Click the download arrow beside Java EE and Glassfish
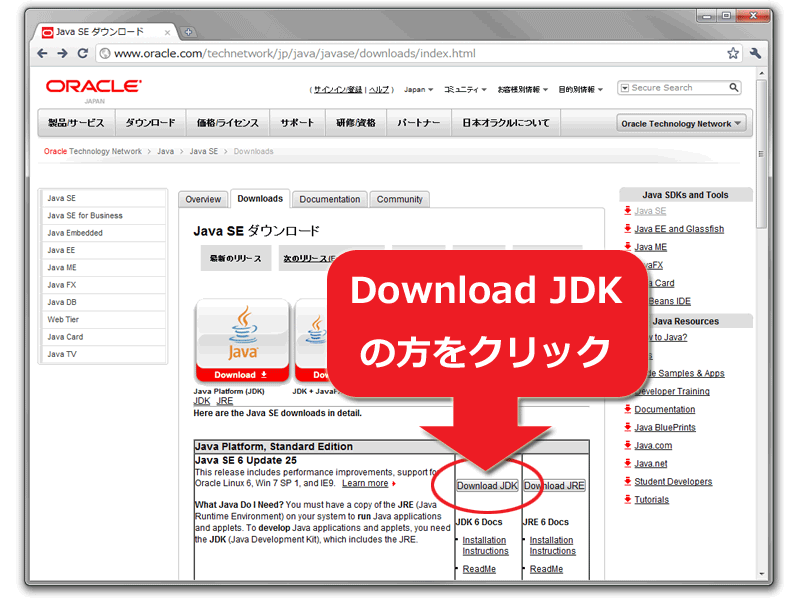This screenshot has height=600, width=800. point(628,229)
